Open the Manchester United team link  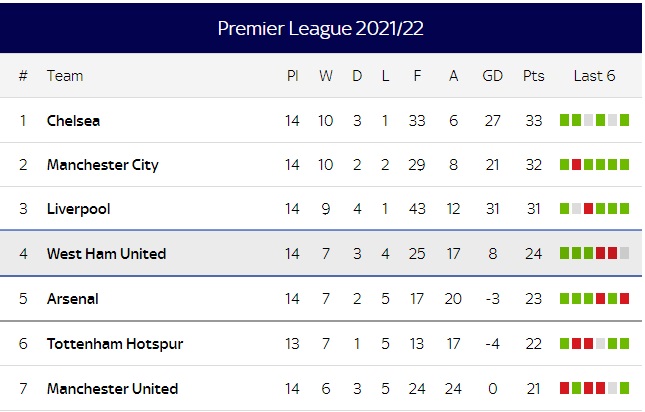(112, 389)
